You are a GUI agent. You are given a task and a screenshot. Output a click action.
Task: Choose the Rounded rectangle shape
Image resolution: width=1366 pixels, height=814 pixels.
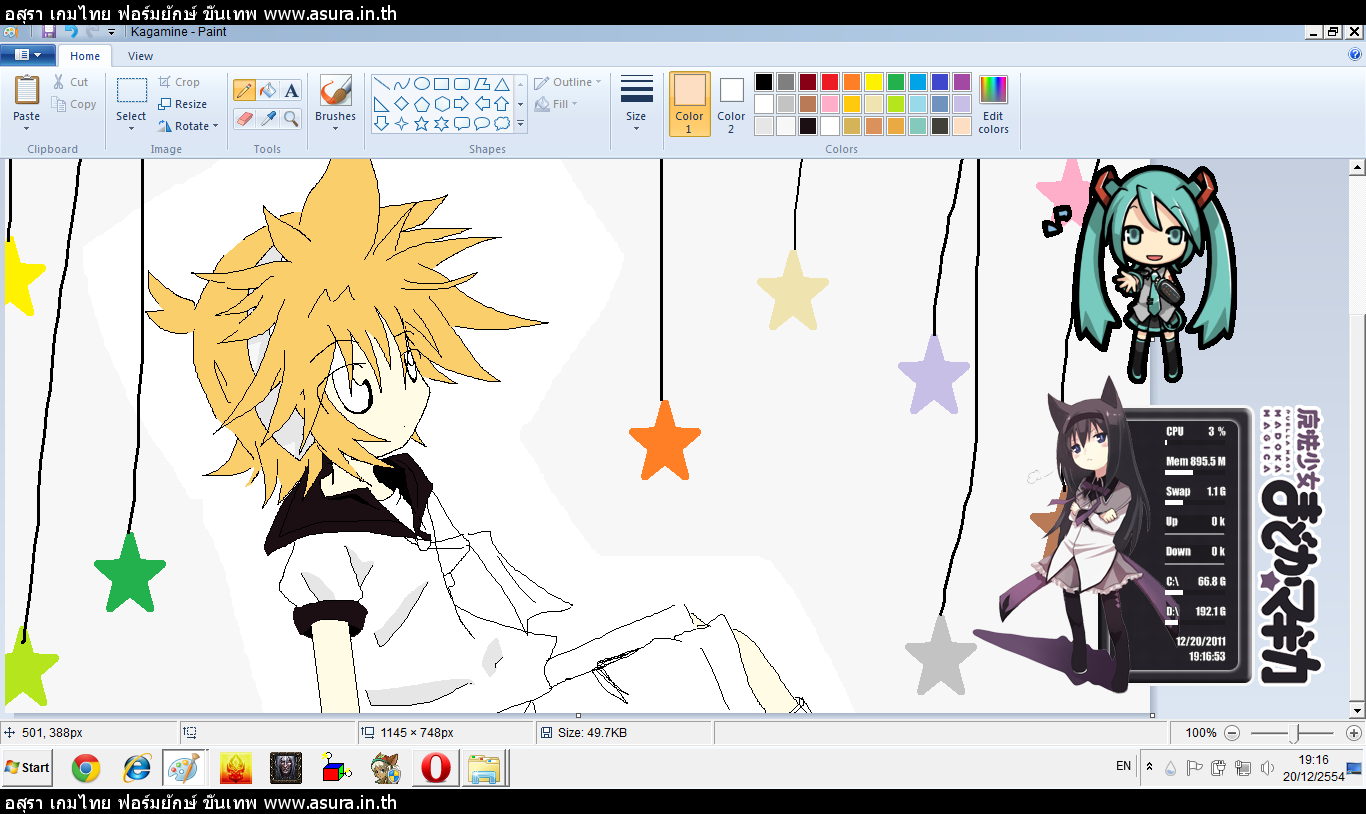[461, 84]
